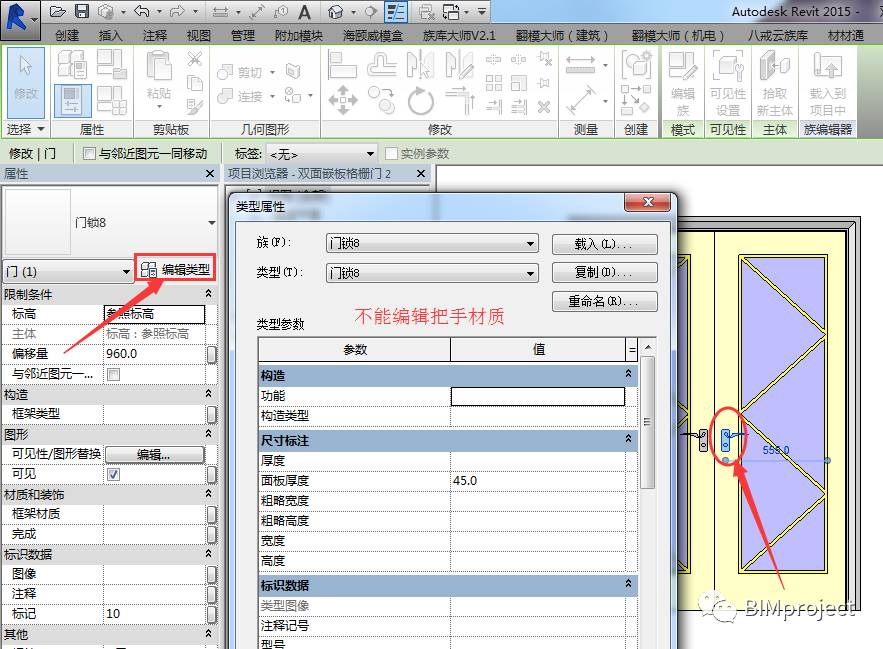Screen dimensions: 883x649
Task: Switch to the 插入 ribbon tab
Action: [x=110, y=35]
